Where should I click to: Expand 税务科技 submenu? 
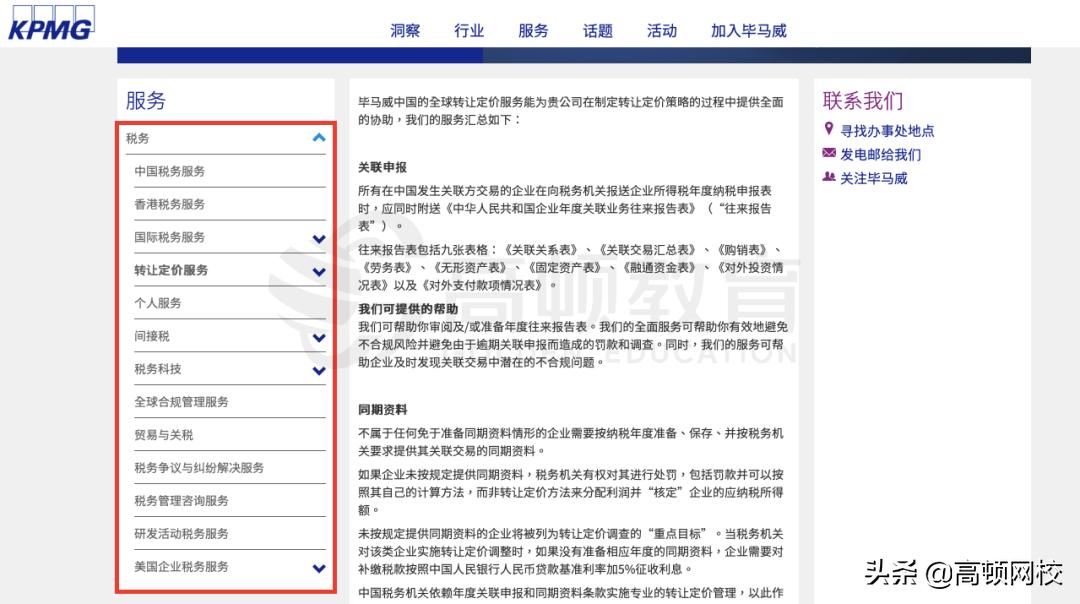pos(318,369)
